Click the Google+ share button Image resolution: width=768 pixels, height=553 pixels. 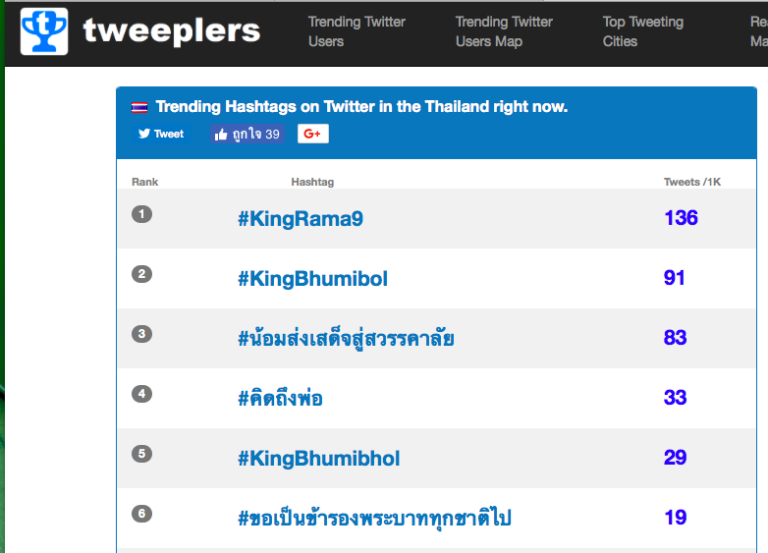click(313, 134)
